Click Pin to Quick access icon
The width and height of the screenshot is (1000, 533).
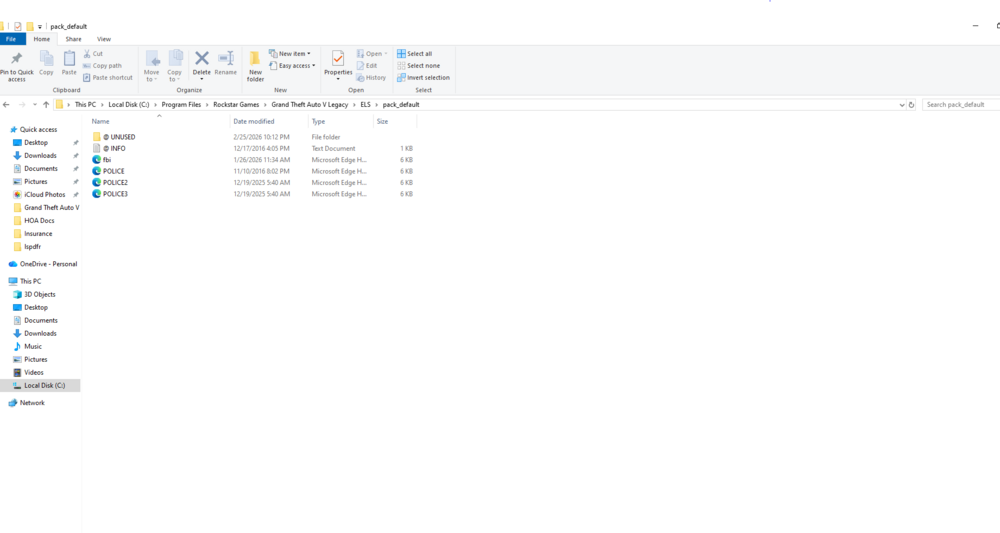pos(17,59)
